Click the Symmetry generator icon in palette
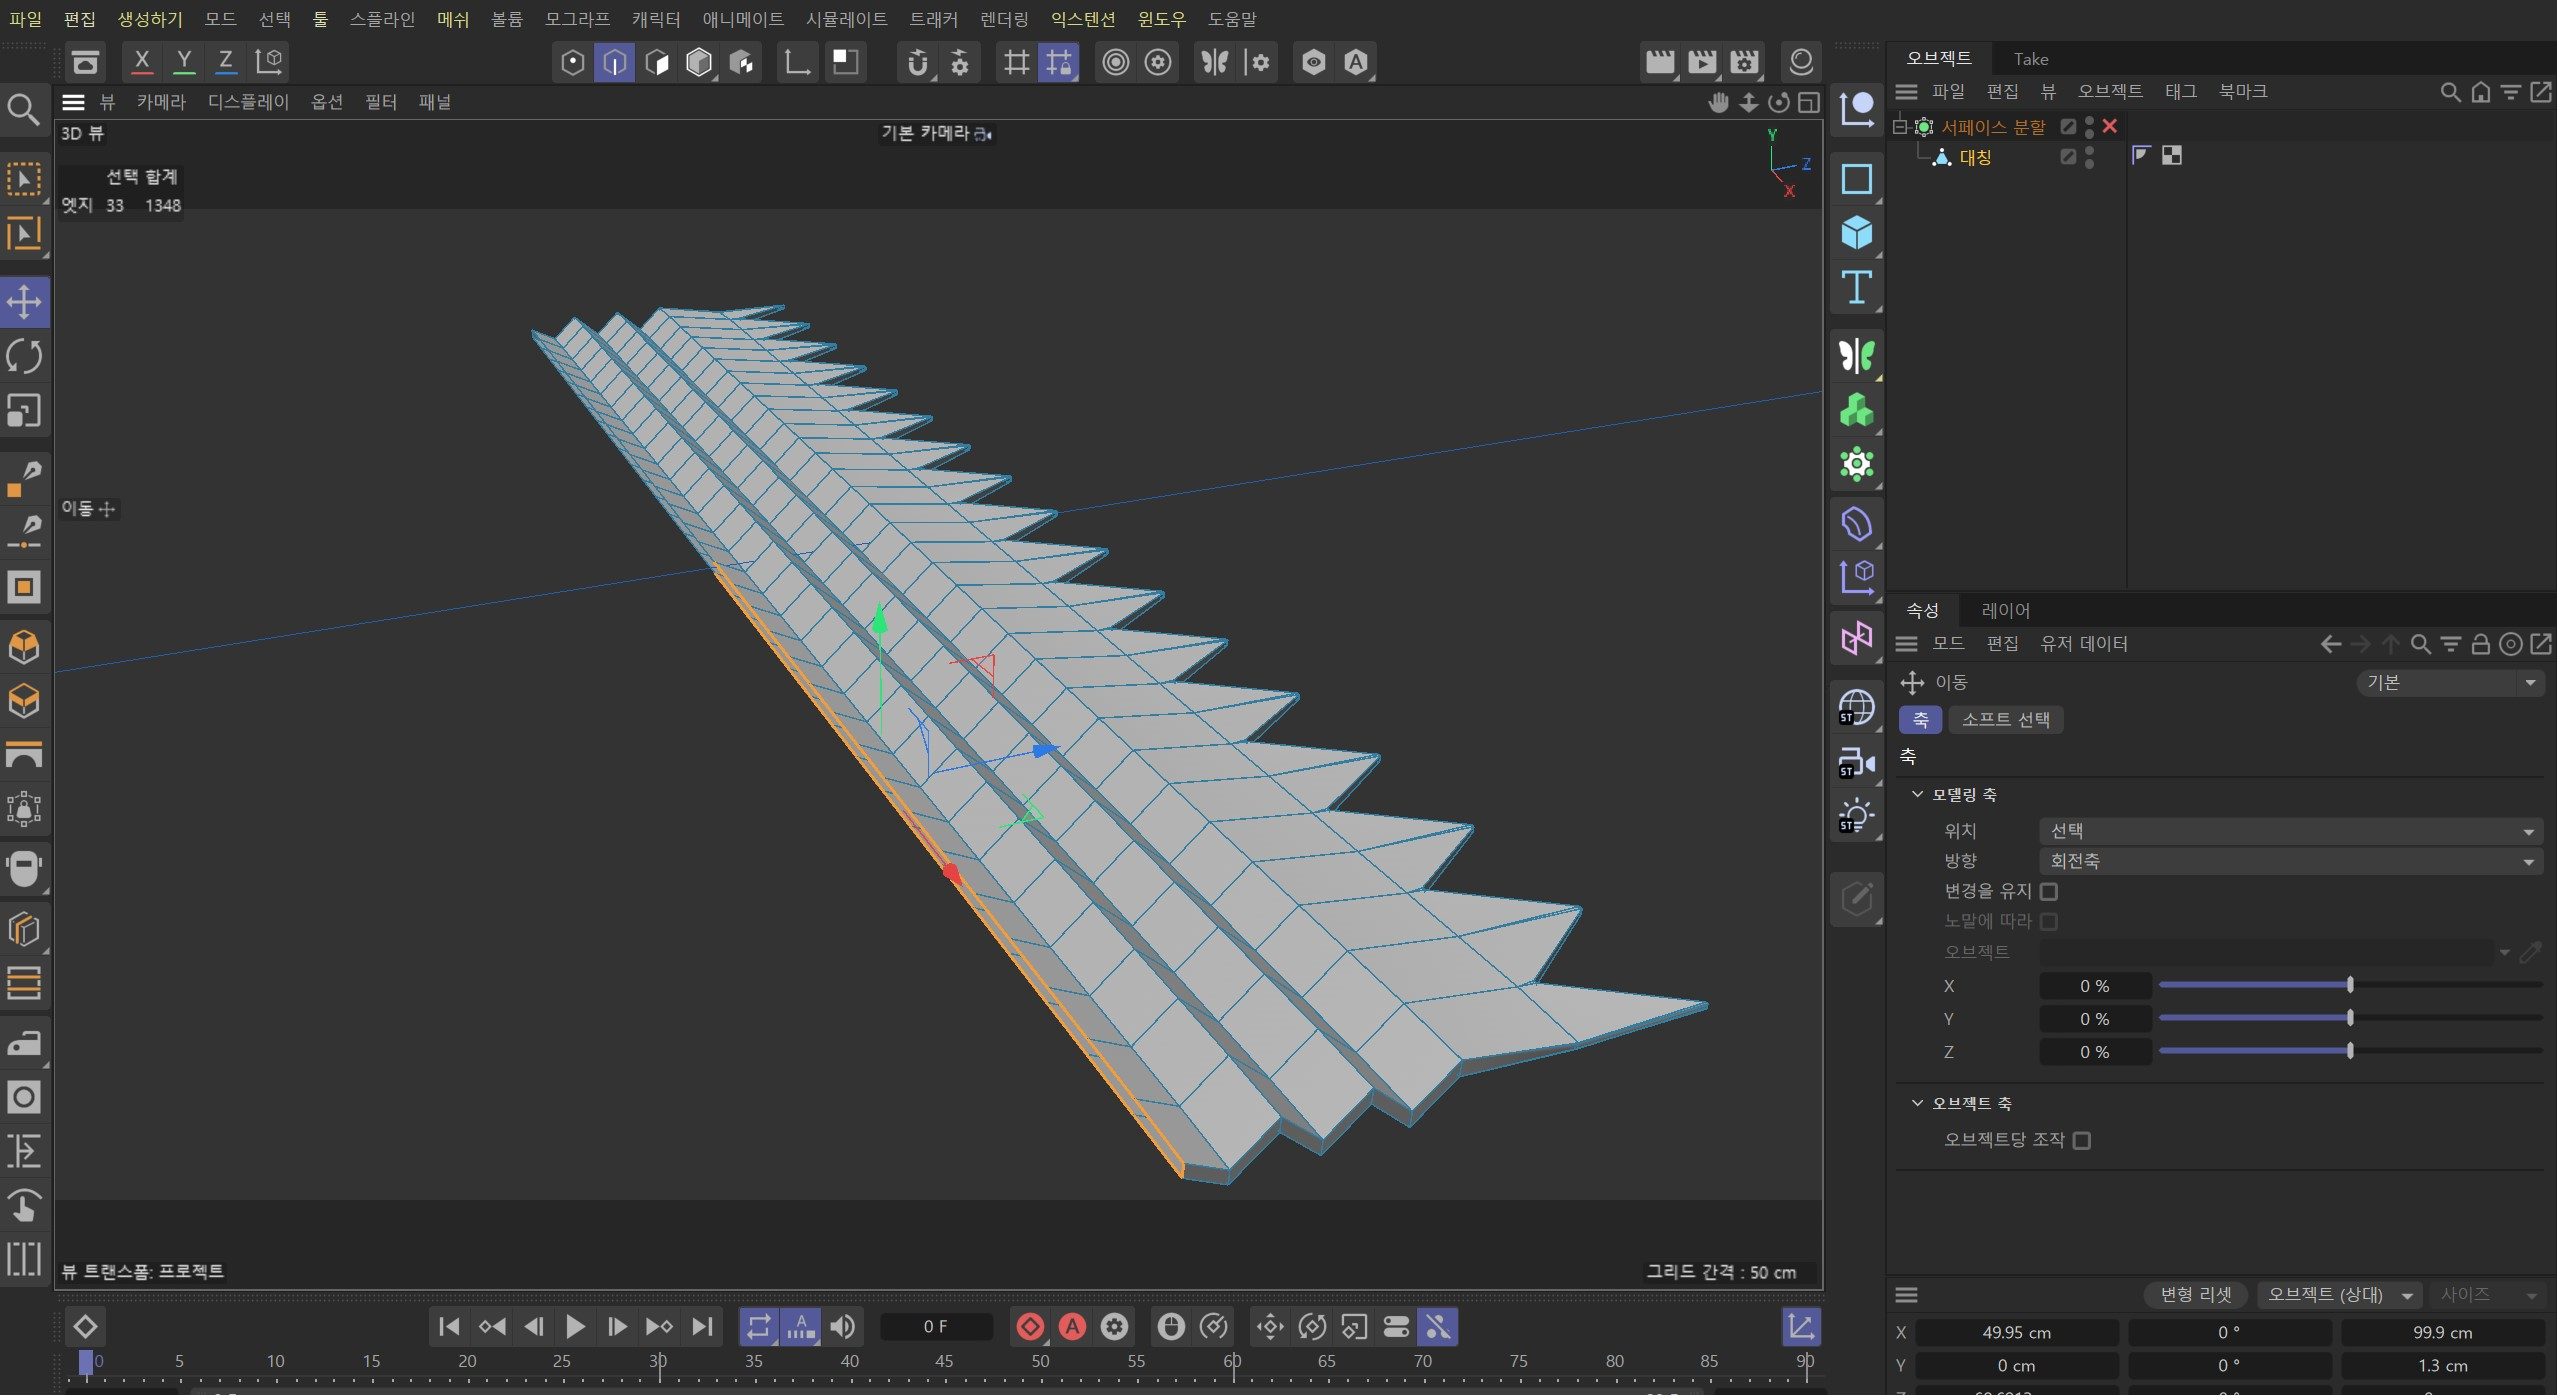2557x1395 pixels. 1857,355
